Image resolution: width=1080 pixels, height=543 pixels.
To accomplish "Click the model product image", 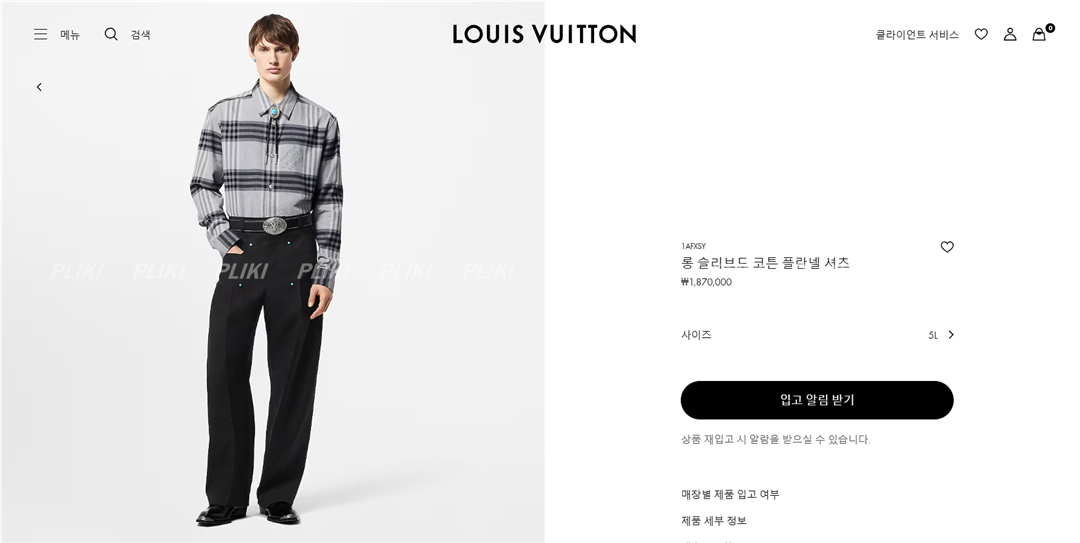I will (x=273, y=272).
